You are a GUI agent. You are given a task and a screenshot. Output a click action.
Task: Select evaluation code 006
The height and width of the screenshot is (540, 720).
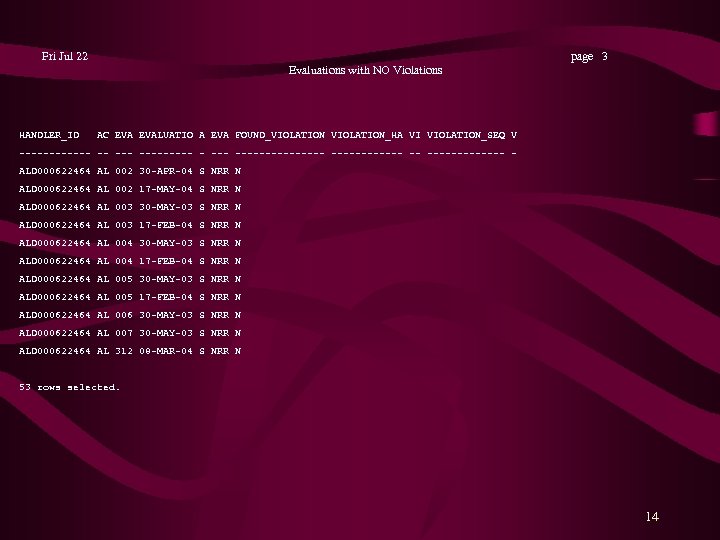click(124, 315)
